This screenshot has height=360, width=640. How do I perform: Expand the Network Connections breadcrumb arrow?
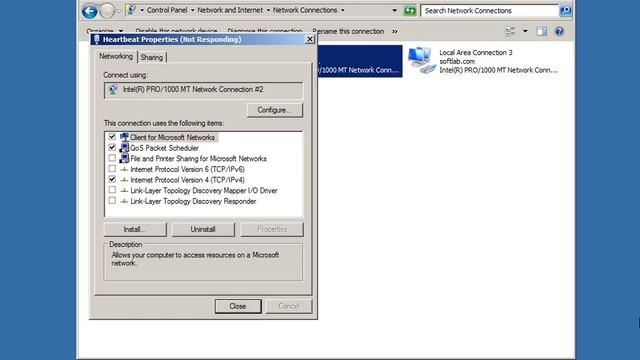(342, 10)
